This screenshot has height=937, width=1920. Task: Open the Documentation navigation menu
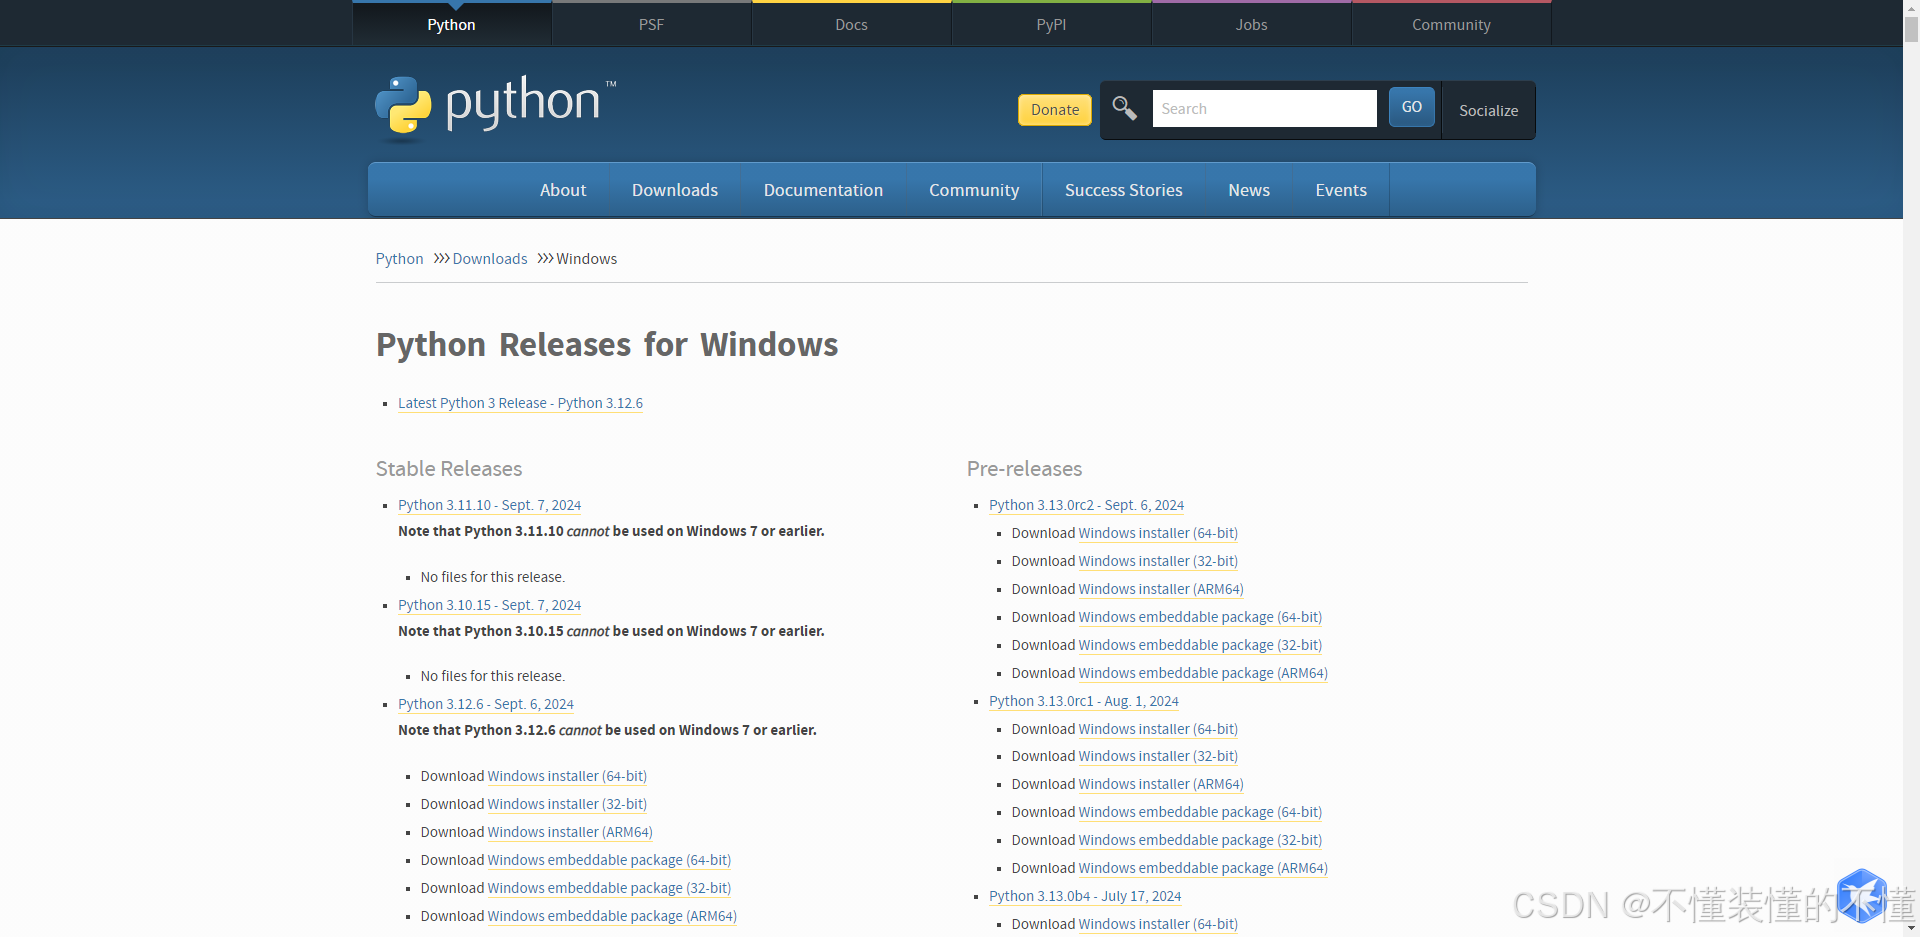(823, 190)
